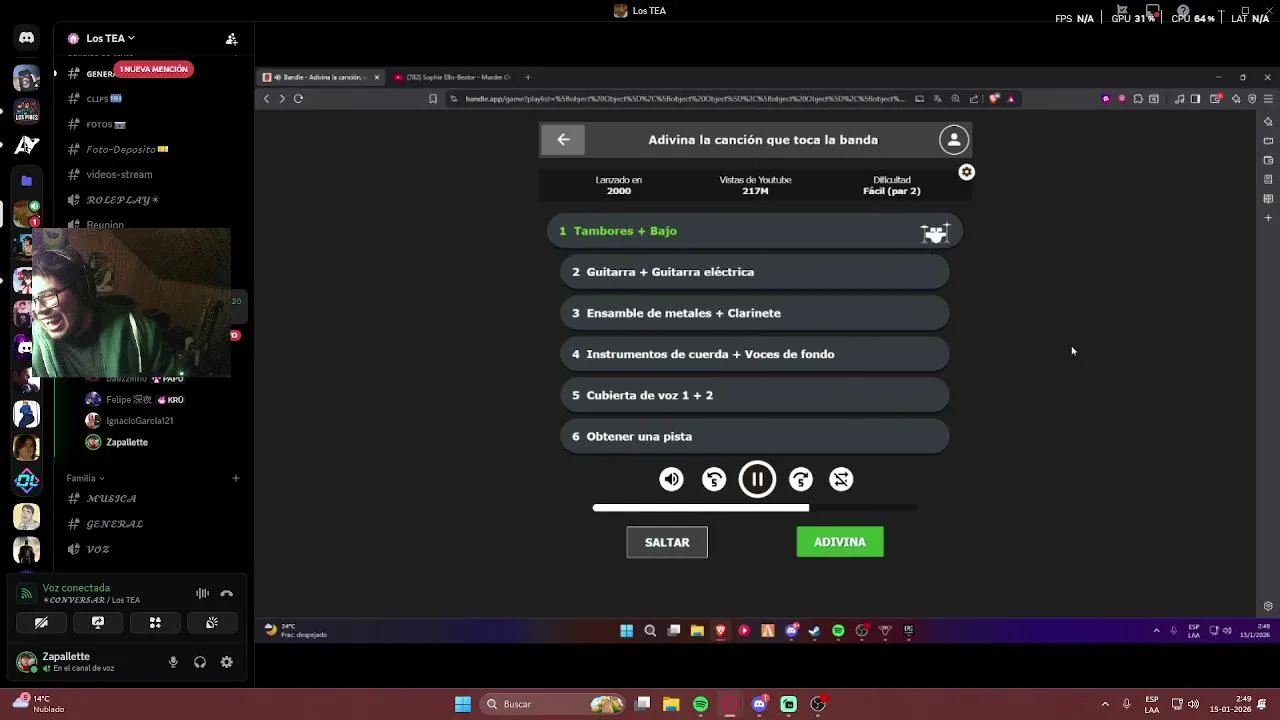The image size is (1280, 720).
Task: Open Discord user settings gear
Action: (x=227, y=662)
